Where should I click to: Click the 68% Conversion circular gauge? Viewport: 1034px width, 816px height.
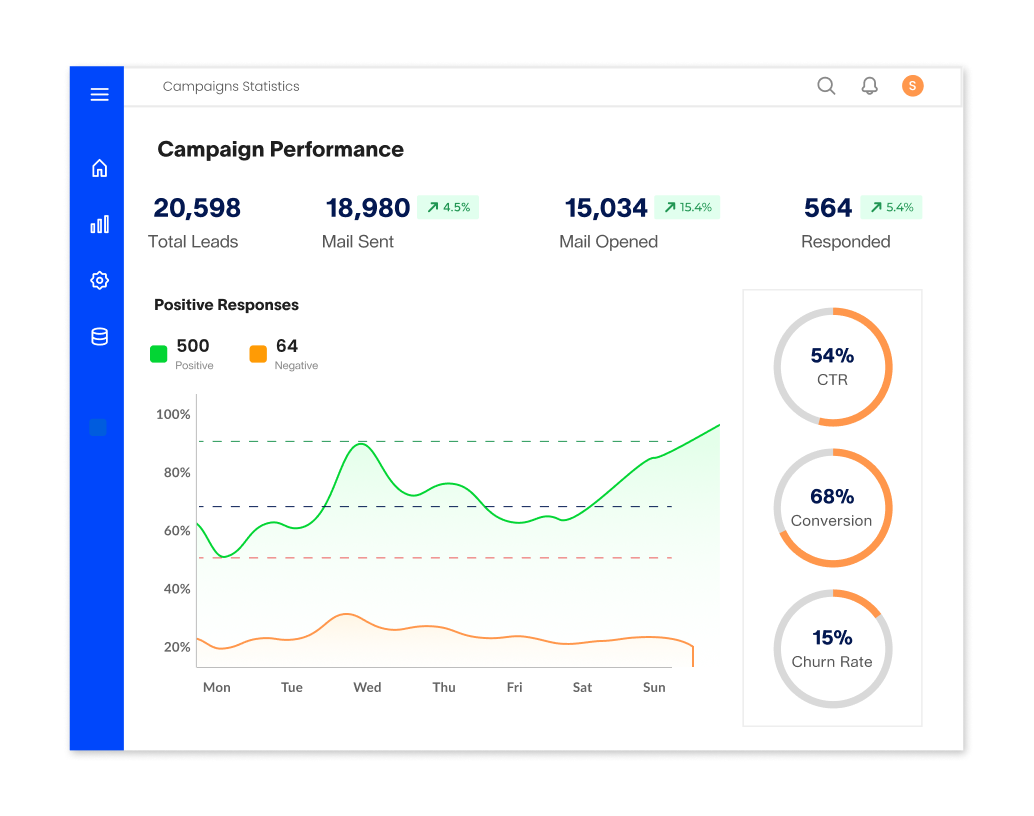point(833,508)
